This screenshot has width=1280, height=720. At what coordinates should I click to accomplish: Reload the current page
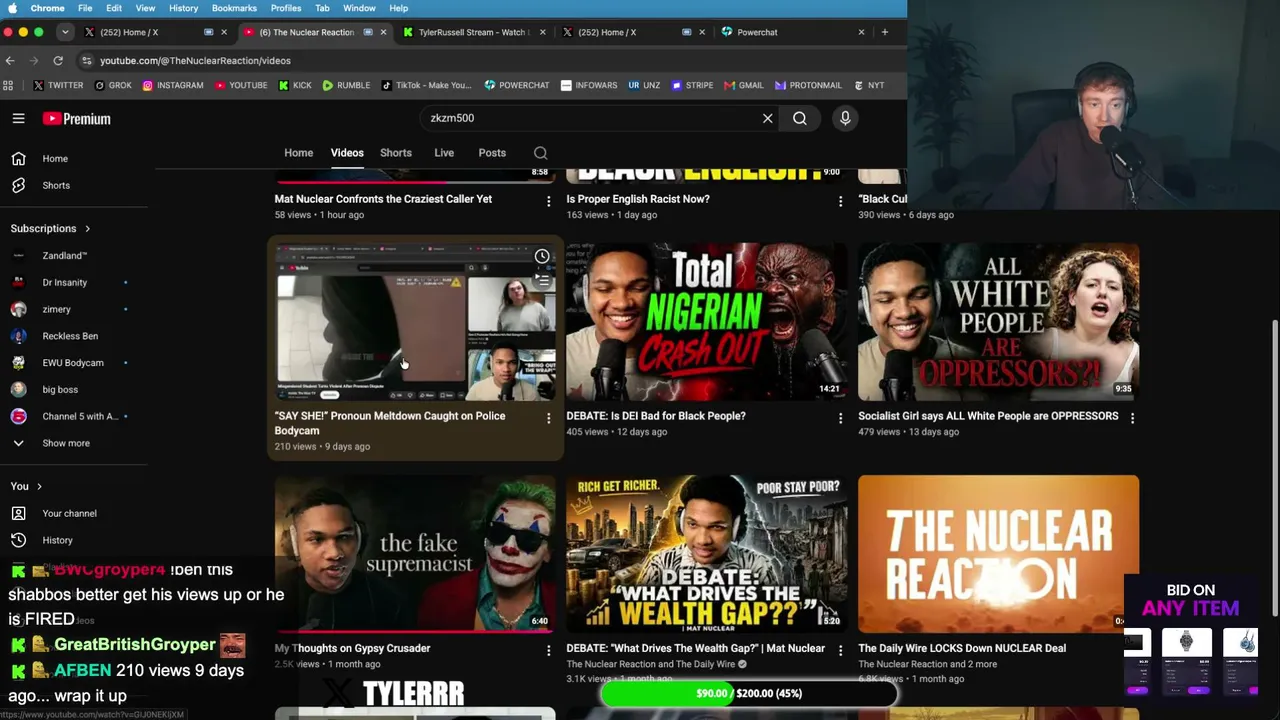(x=58, y=60)
